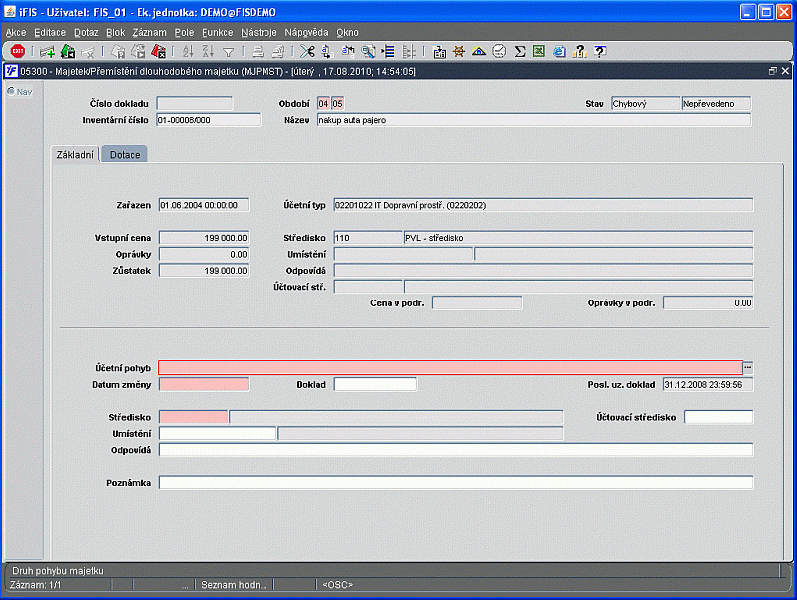This screenshot has width=797, height=600.
Task: Click the red EXIT stop icon
Action: 18,51
